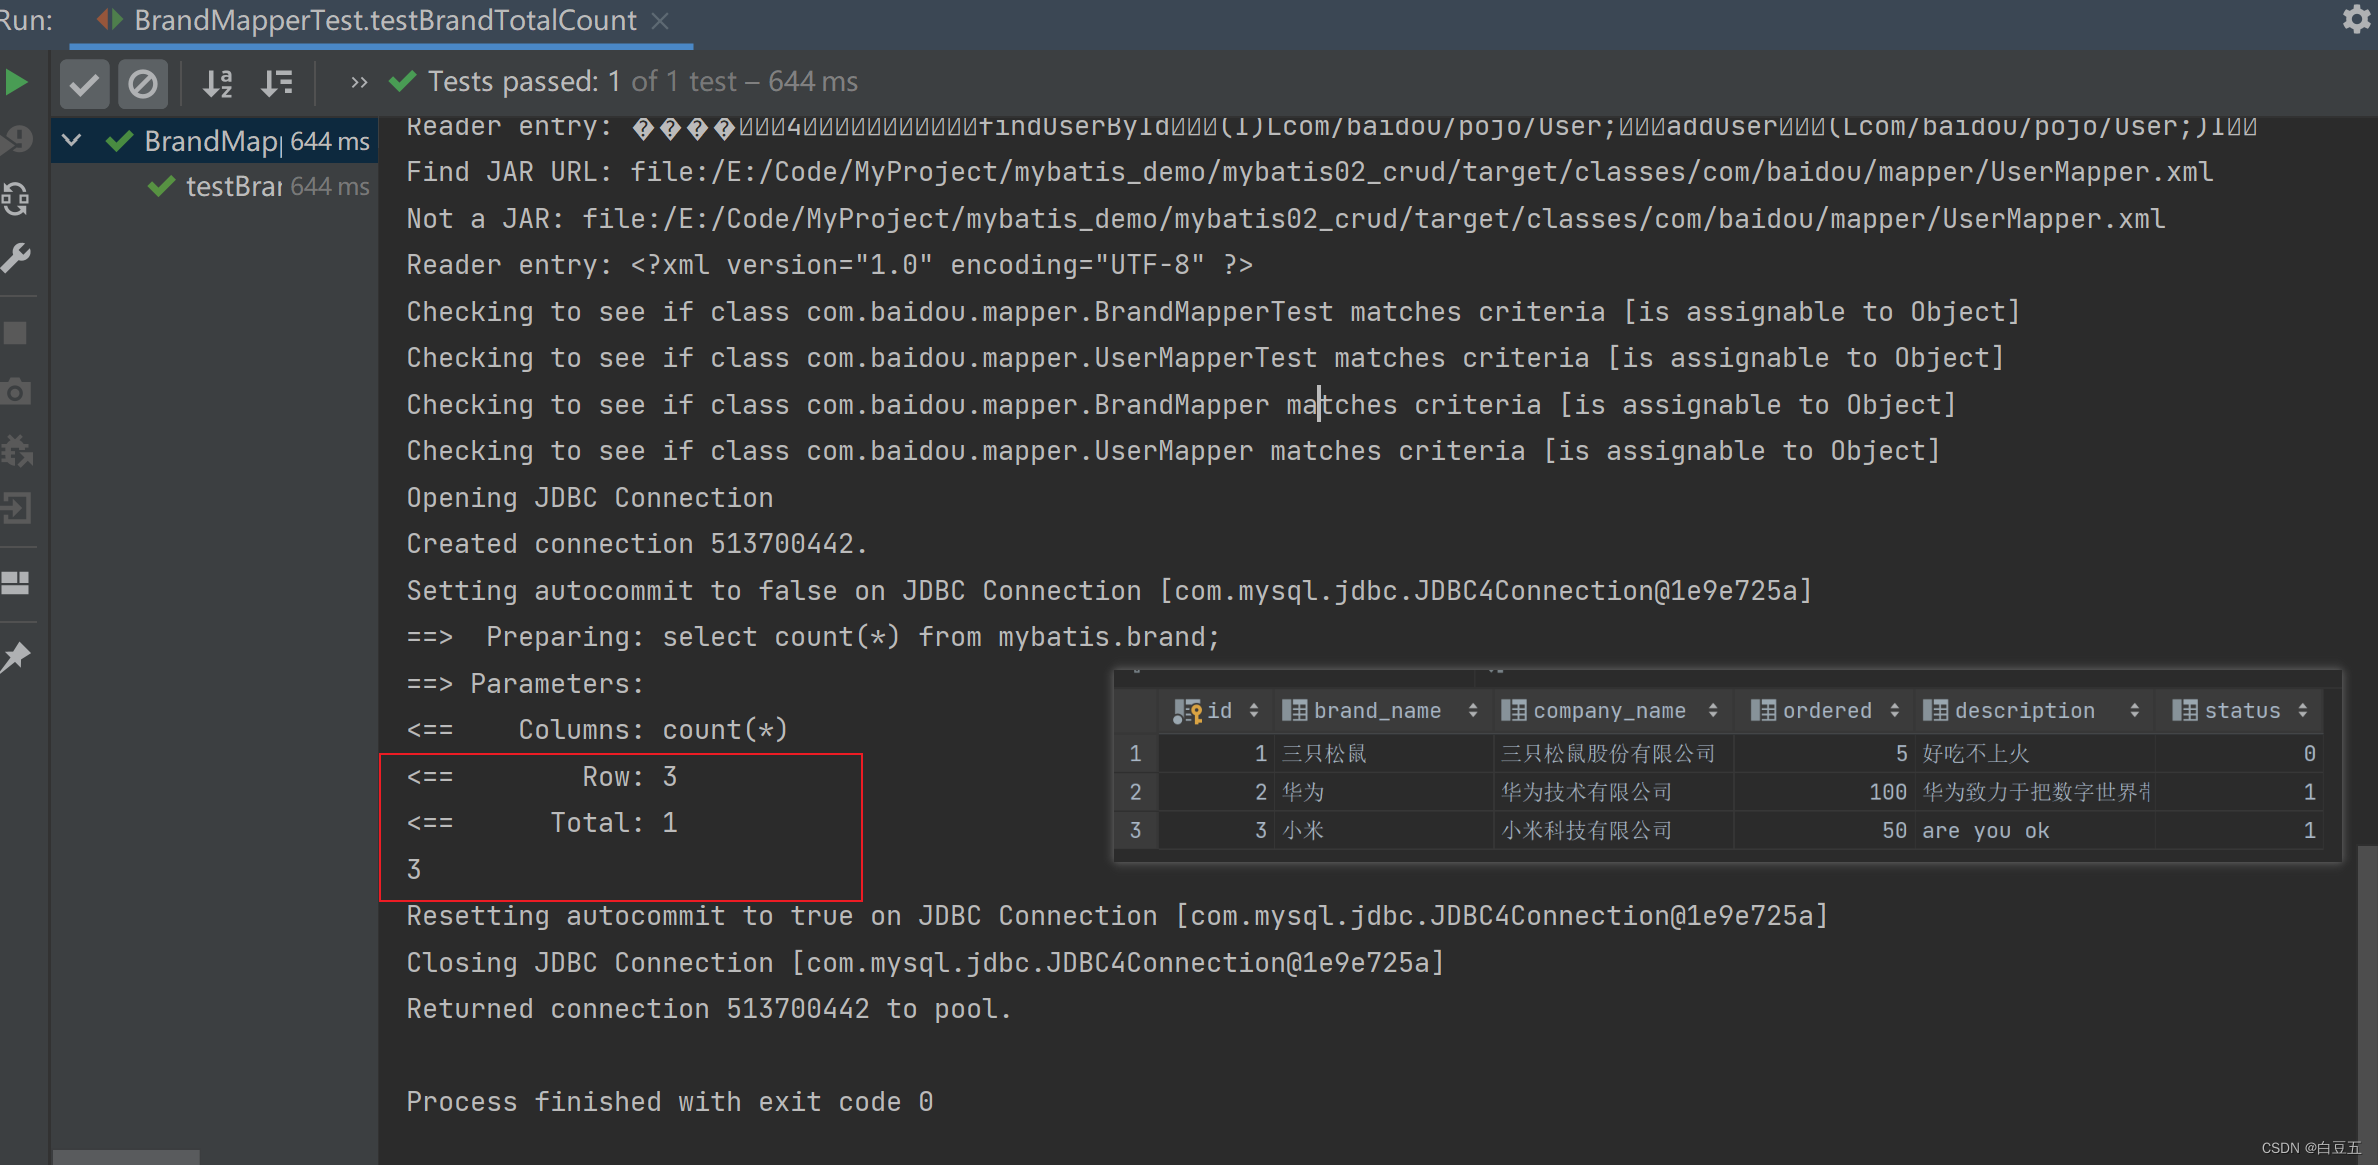
Task: Toggle Show Passed tests checkmark button
Action: click(x=84, y=83)
